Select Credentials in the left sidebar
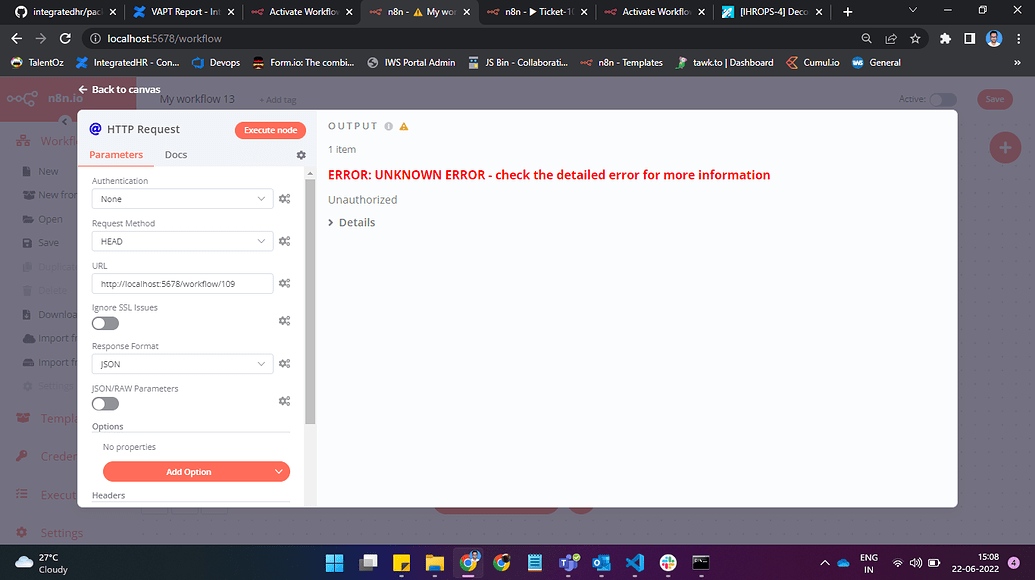 (45, 455)
